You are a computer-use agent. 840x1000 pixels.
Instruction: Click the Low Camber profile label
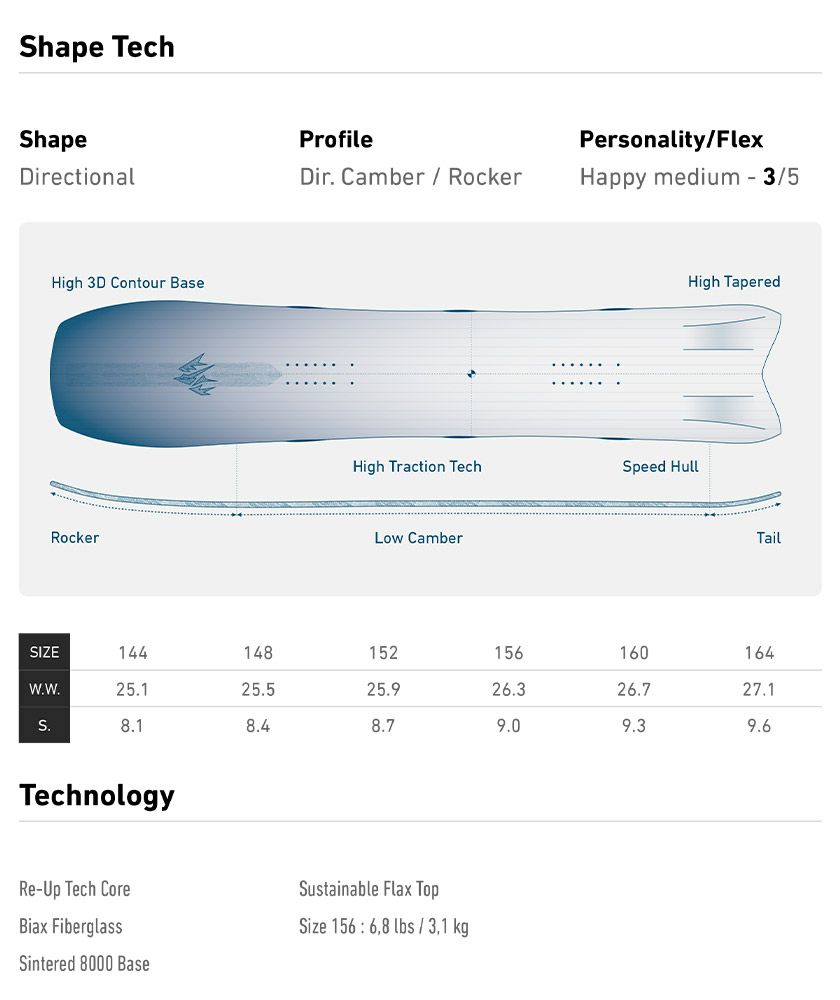pos(418,538)
